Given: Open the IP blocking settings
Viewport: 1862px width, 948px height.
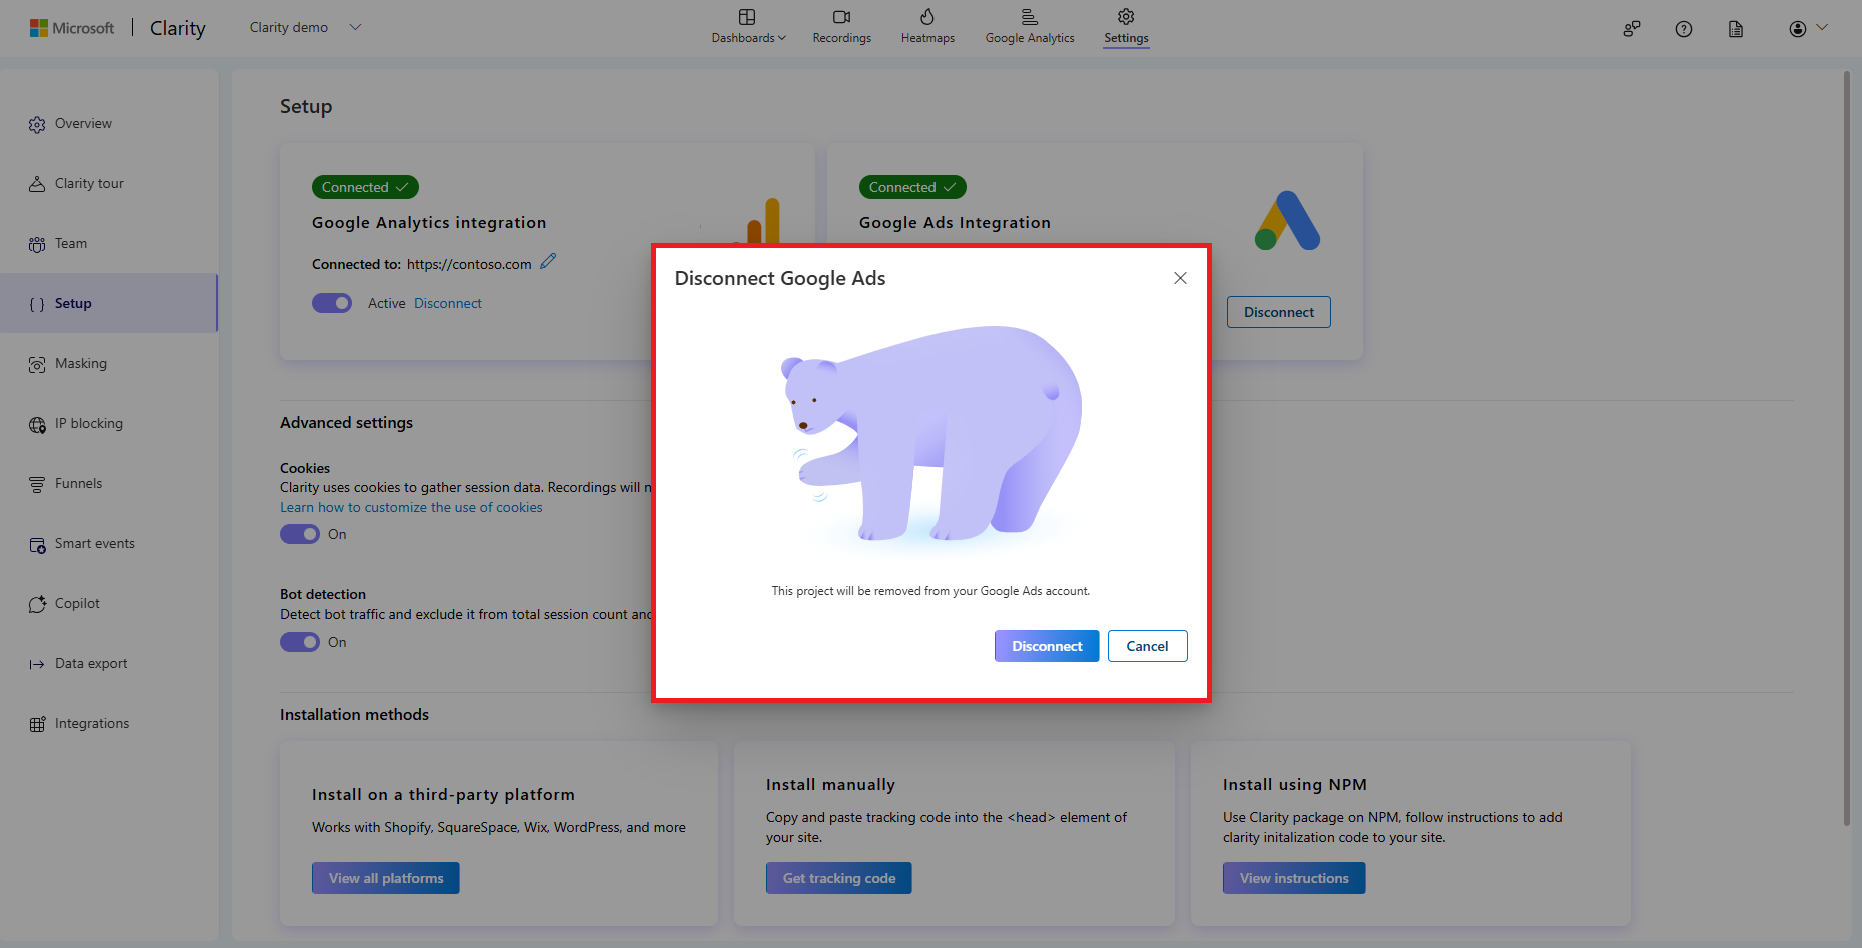Looking at the screenshot, I should (x=89, y=423).
